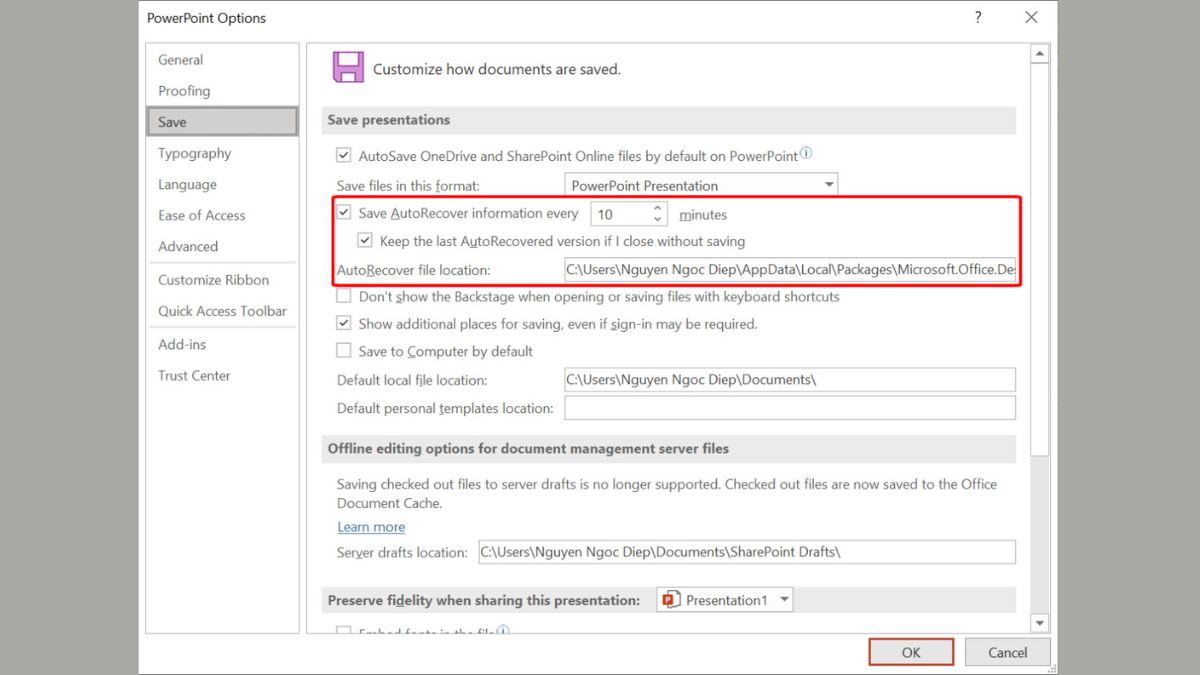Image resolution: width=1200 pixels, height=675 pixels.
Task: Click the Server drafts location field
Action: coord(747,552)
